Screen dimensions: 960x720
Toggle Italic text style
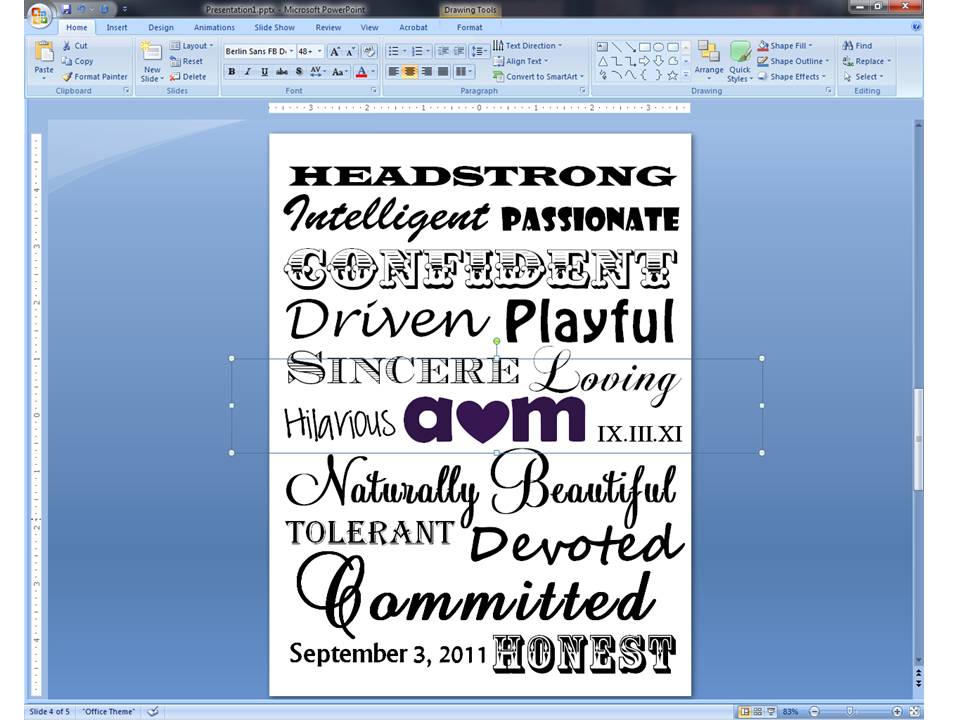pyautogui.click(x=248, y=72)
